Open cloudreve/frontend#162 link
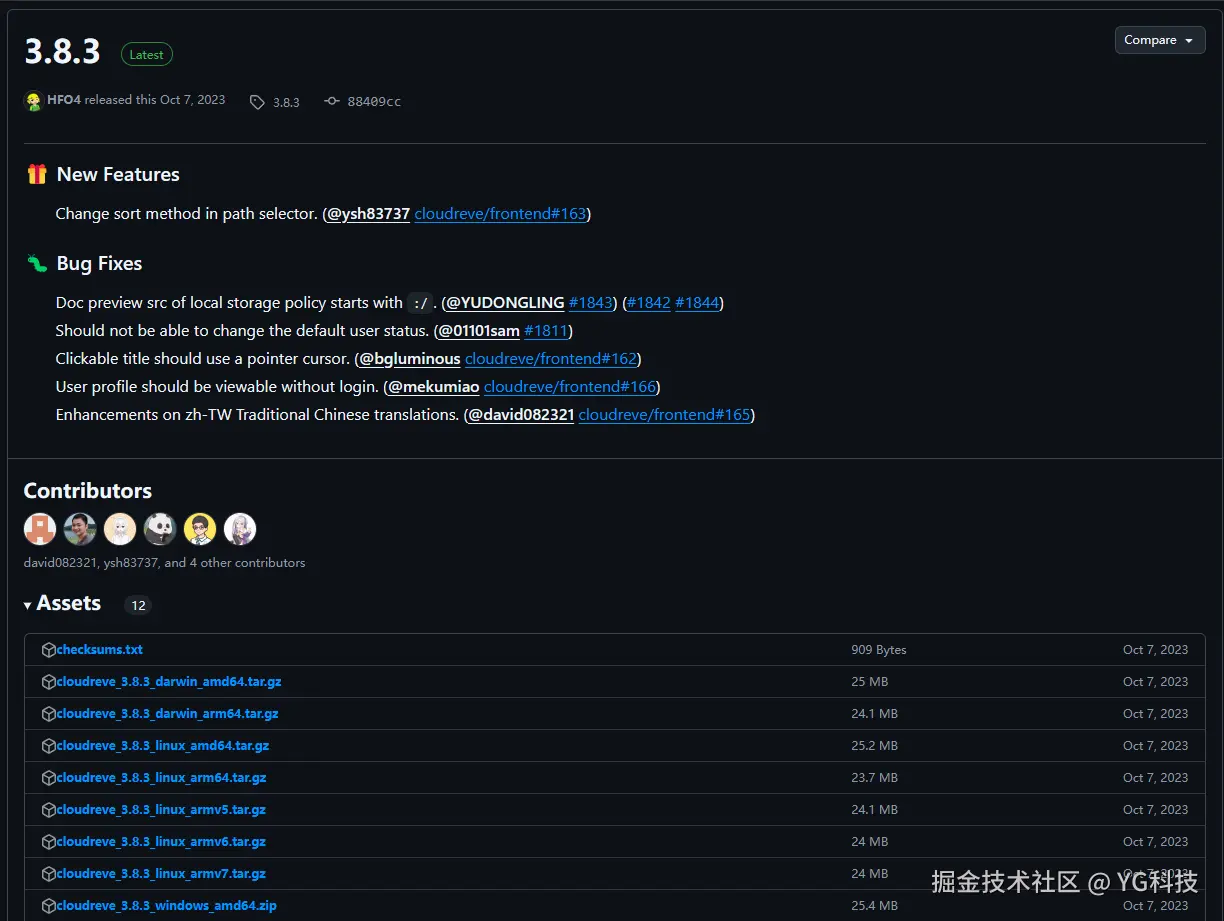Screen dimensions: 1224x921 pos(551,359)
